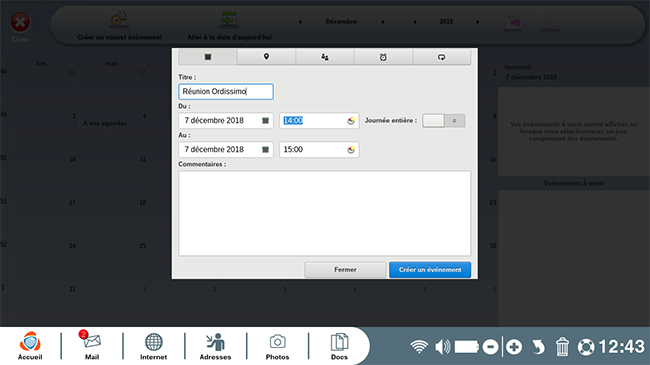Image resolution: width=650 pixels, height=365 pixels.
Task: Toggle the Journée entière switch
Action: pyautogui.click(x=444, y=121)
